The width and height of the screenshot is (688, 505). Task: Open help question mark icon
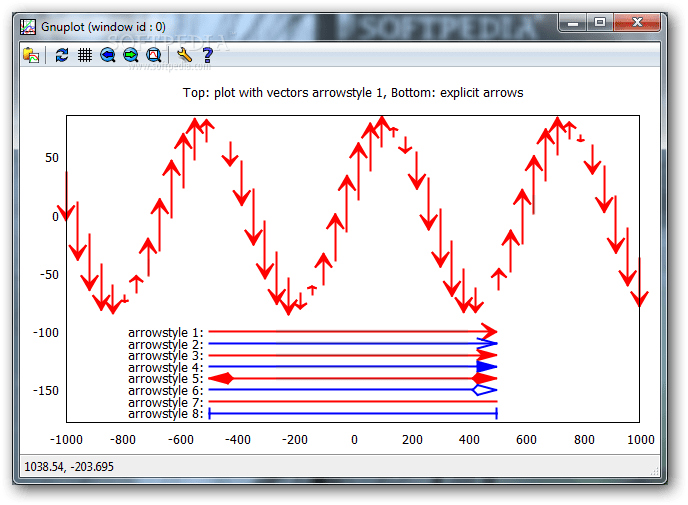pos(208,55)
